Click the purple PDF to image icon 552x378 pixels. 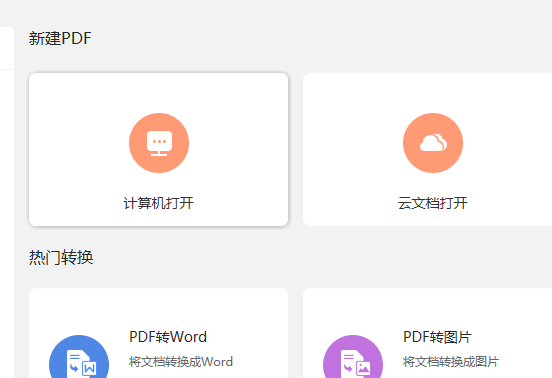tap(353, 357)
